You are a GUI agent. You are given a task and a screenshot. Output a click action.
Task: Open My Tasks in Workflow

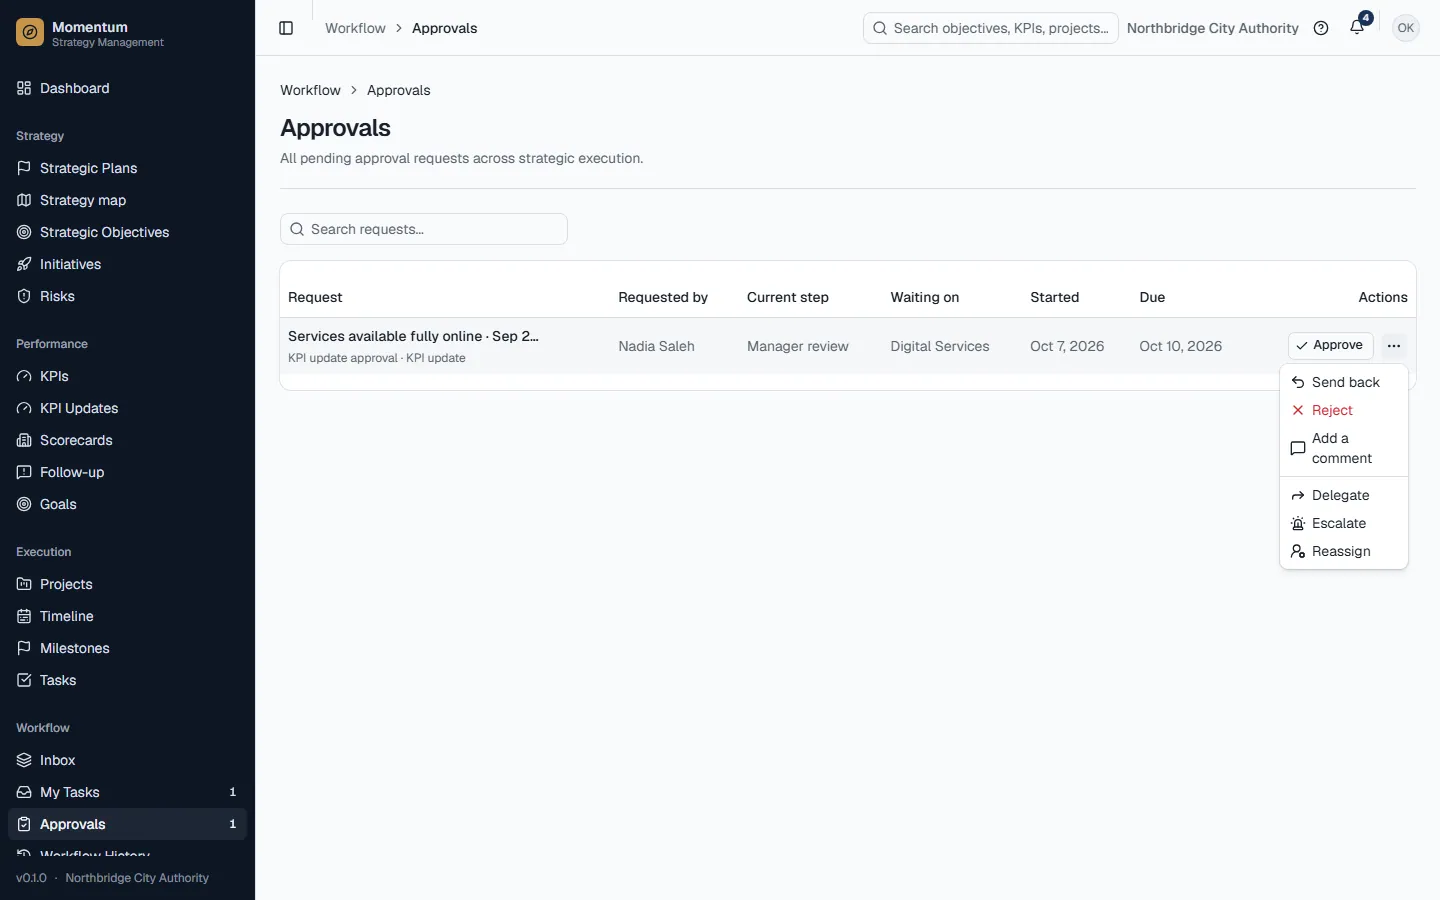point(127,792)
